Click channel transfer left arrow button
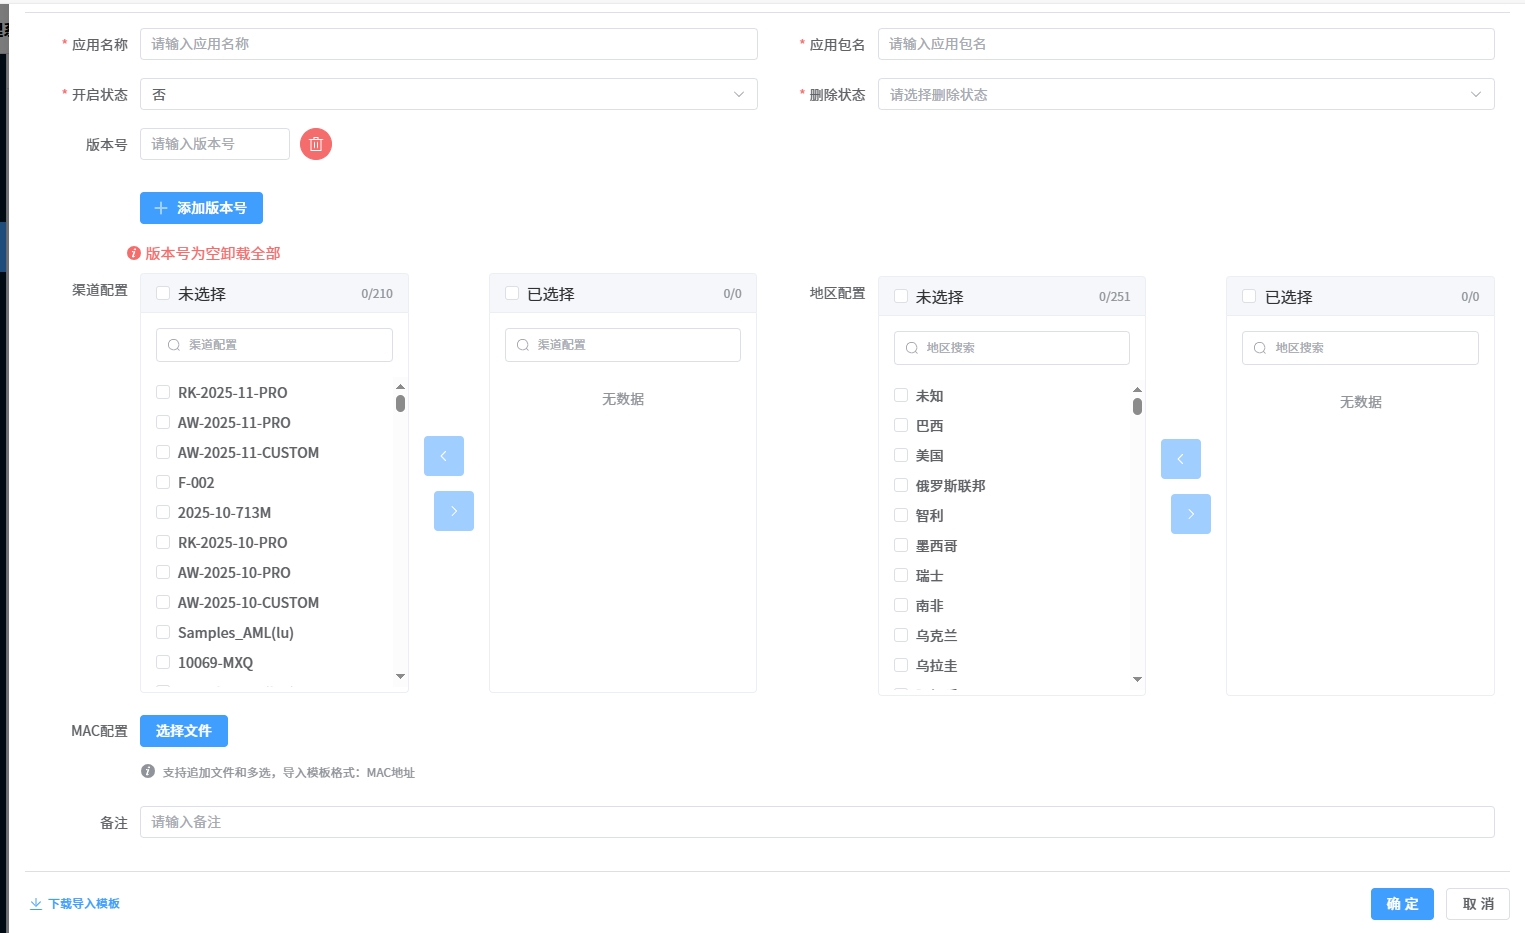The width and height of the screenshot is (1525, 933). click(x=443, y=456)
